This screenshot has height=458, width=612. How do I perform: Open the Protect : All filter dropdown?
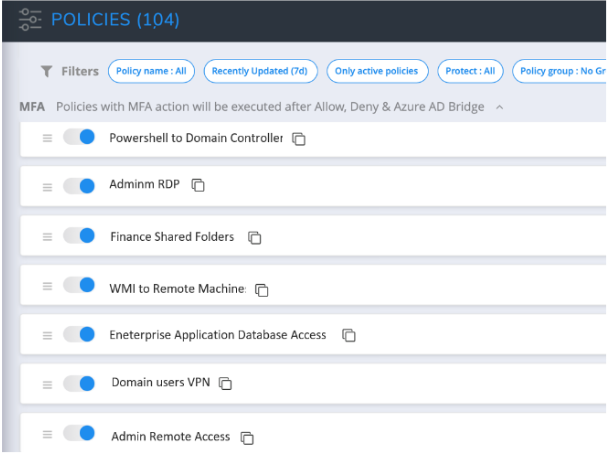pyautogui.click(x=470, y=71)
